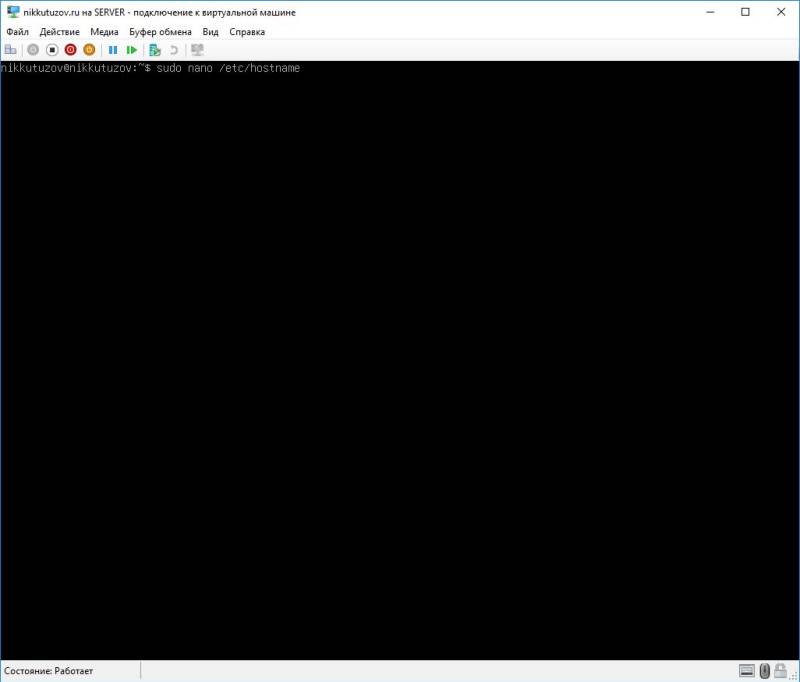Create a checkpoint of the machine

pyautogui.click(x=153, y=49)
